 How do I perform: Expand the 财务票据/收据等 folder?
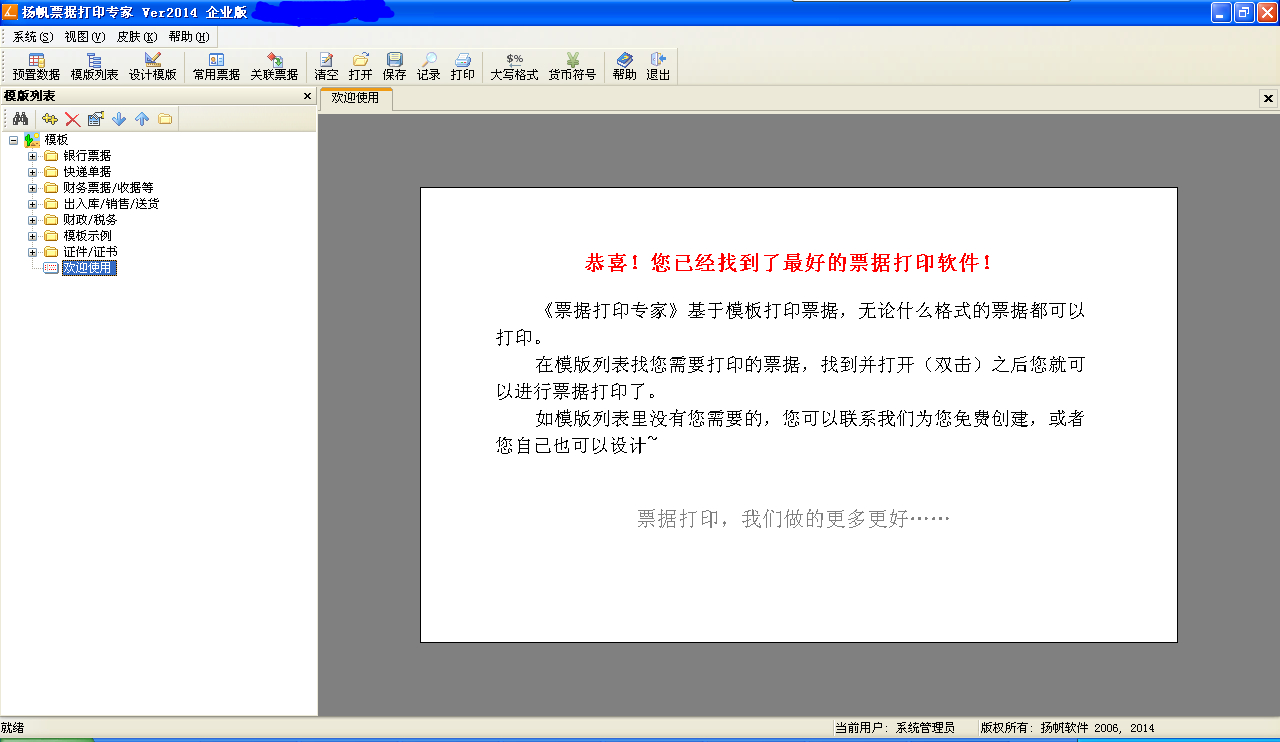[x=32, y=188]
